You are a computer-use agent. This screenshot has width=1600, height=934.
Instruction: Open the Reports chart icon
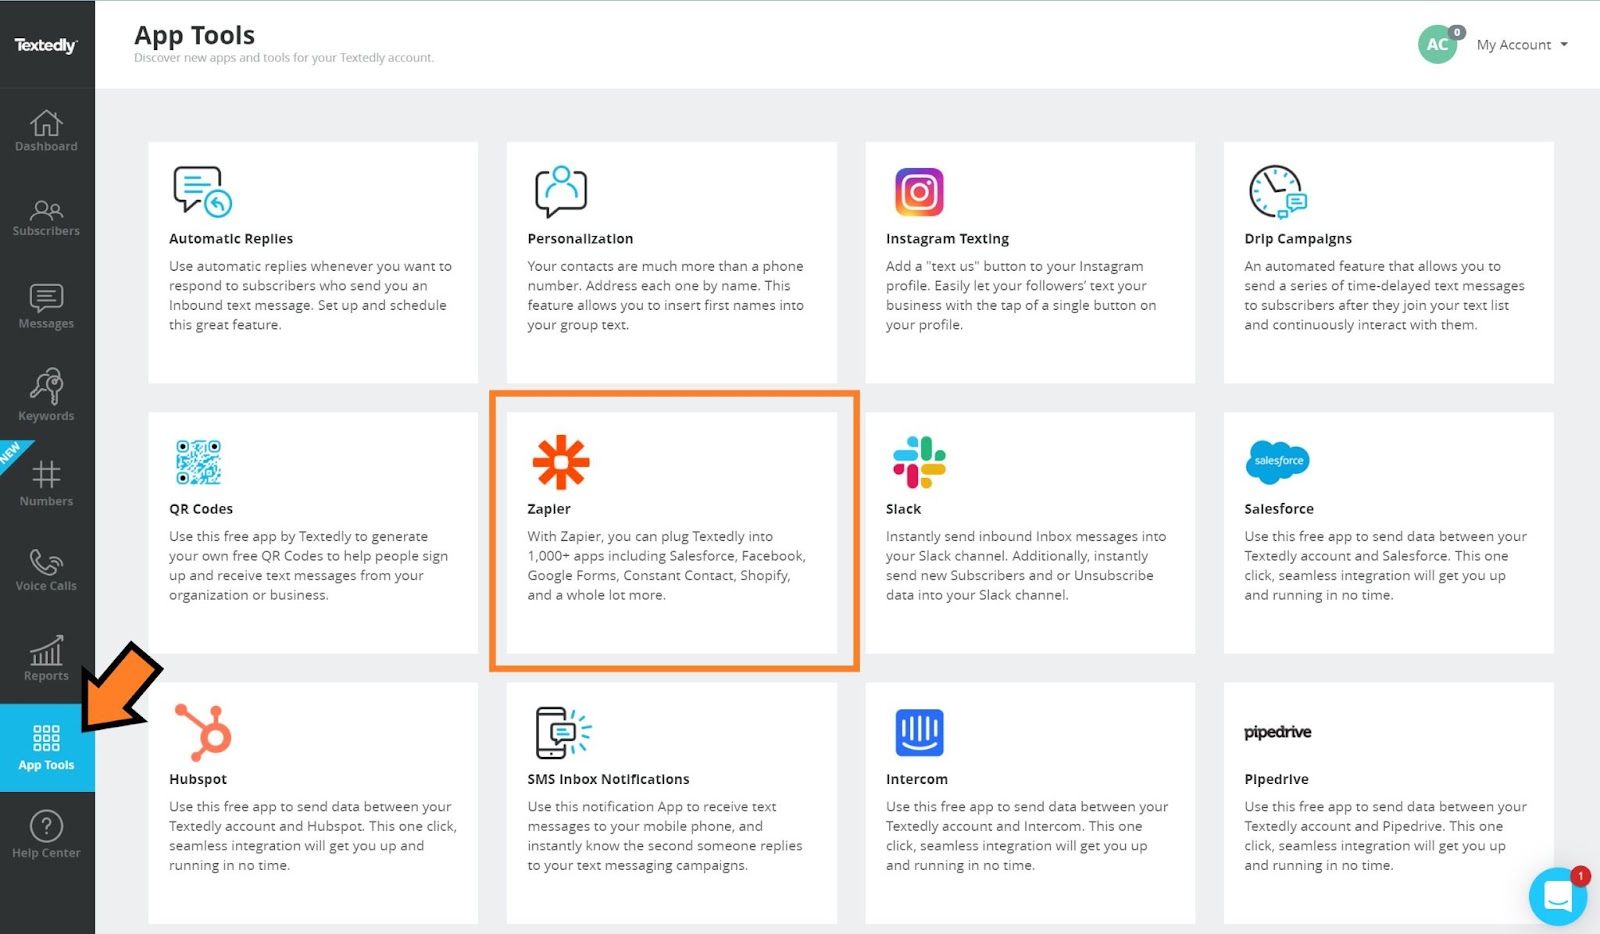46,651
